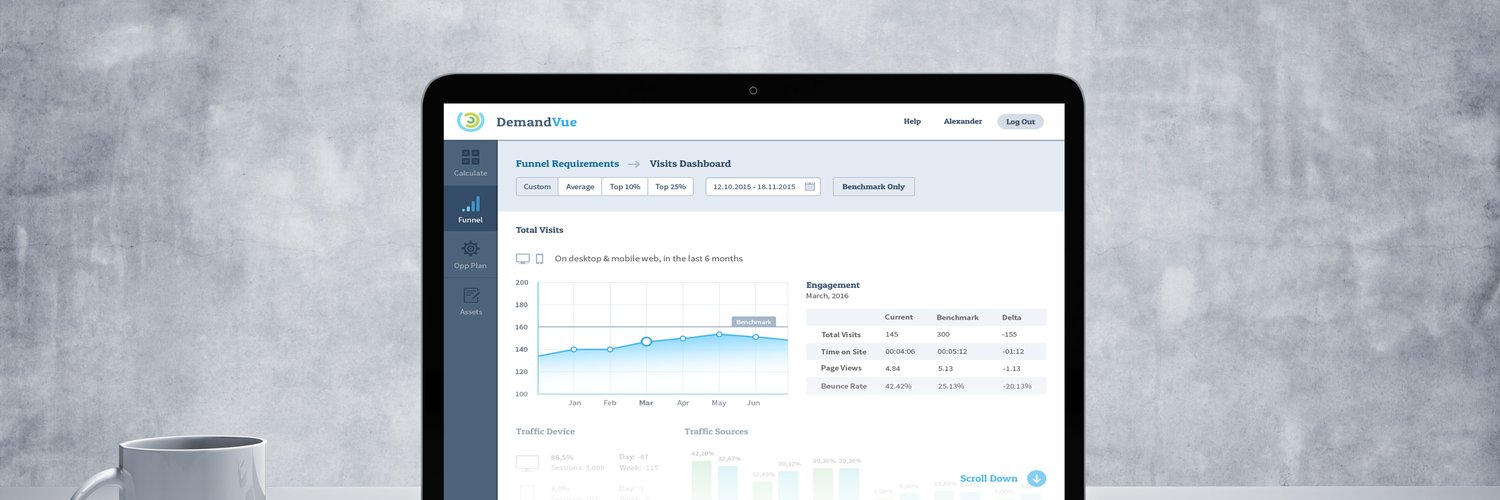Viewport: 1500px width, 500px height.
Task: Click the Traffic Sources heading
Action: click(x=716, y=431)
